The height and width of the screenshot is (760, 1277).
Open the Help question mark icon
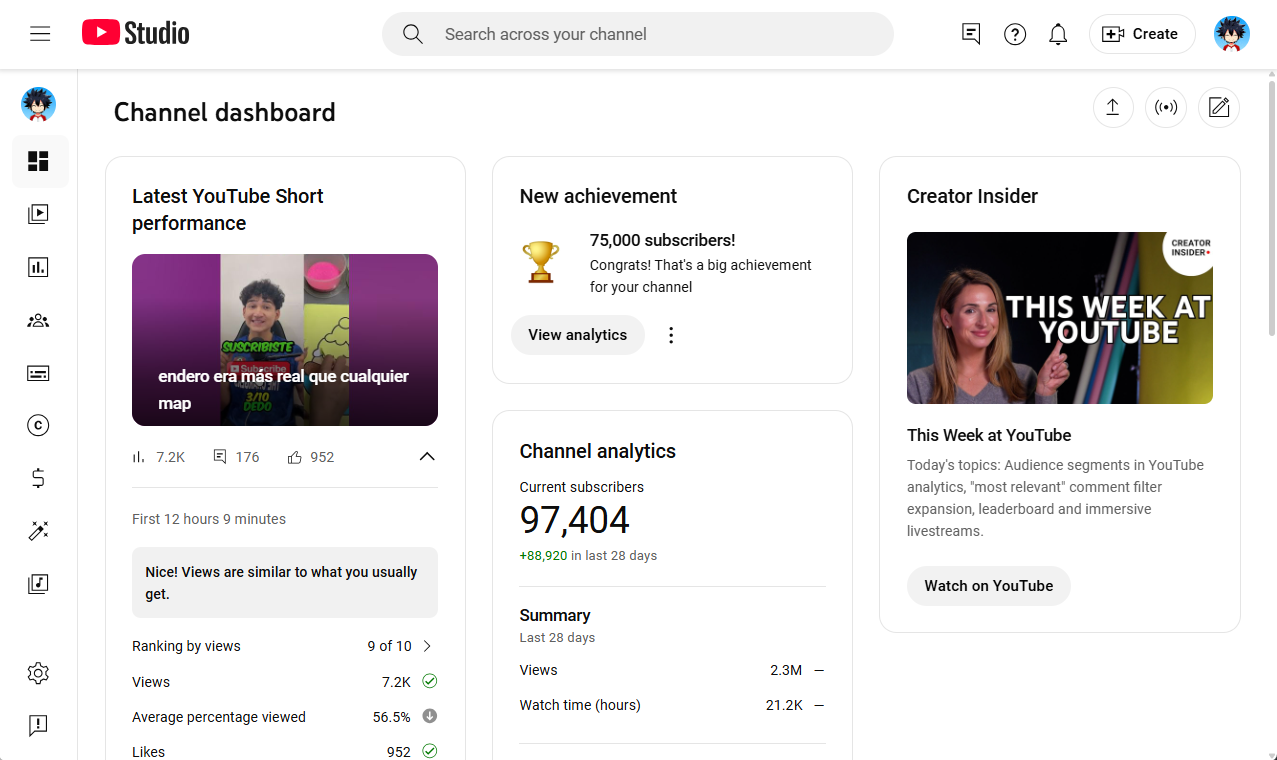pos(1015,34)
